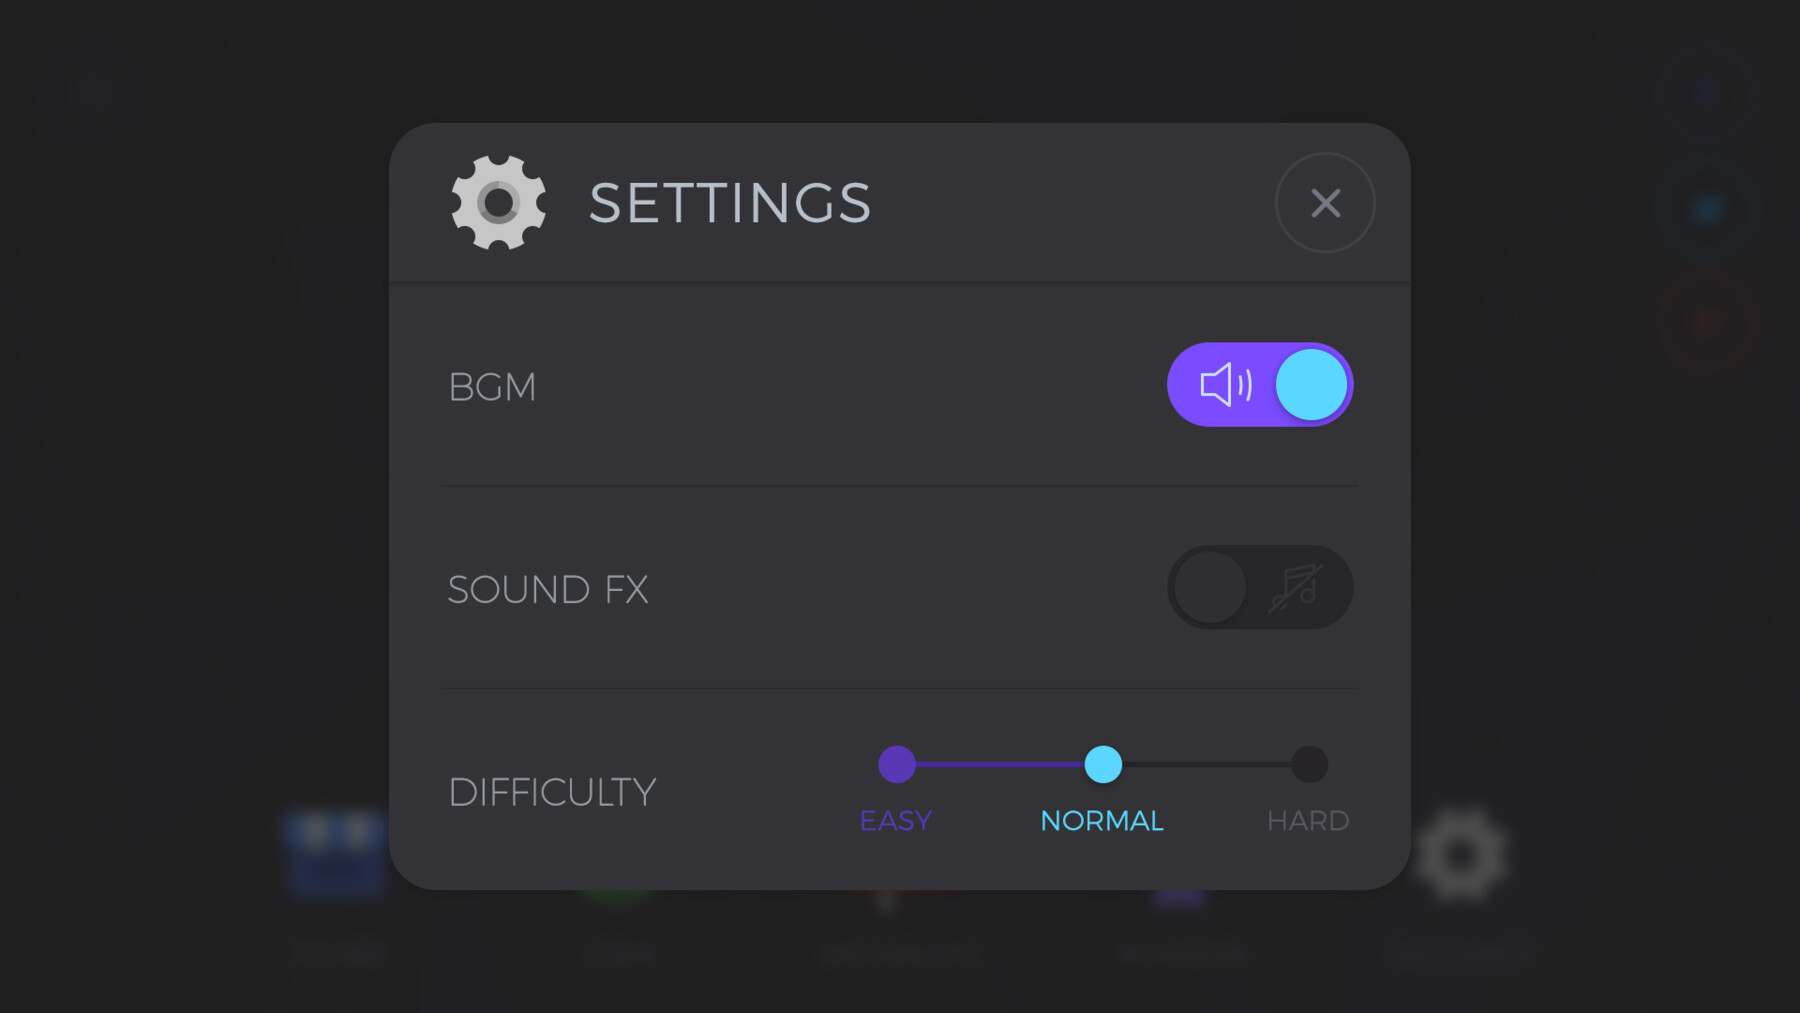Click the cyan Normal difficulty handle
The height and width of the screenshot is (1013, 1800).
tap(1103, 764)
